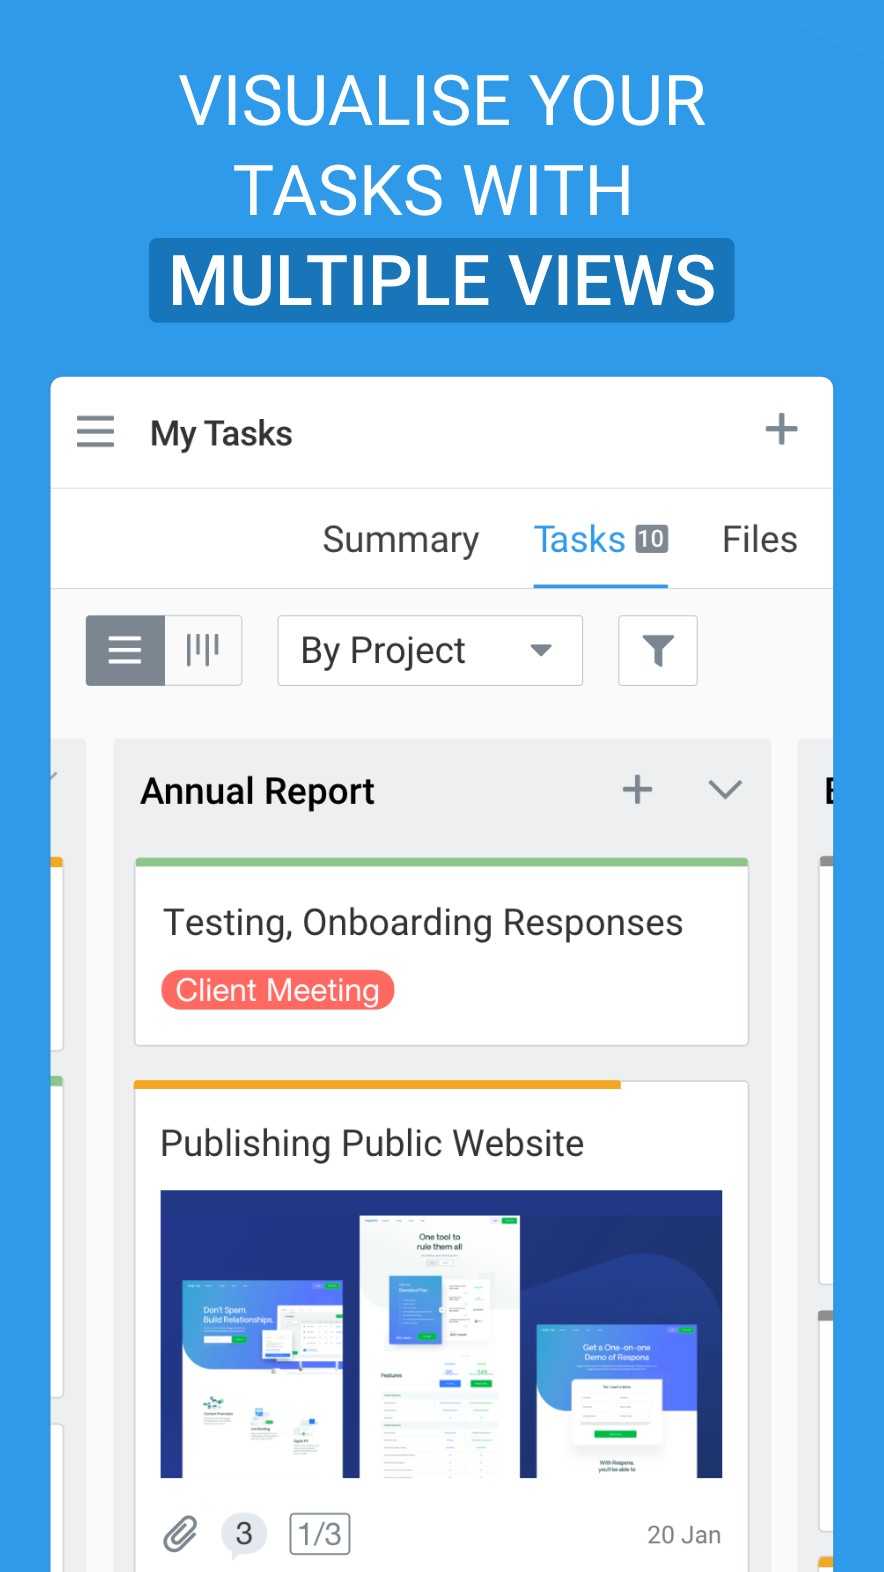Collapse the Annual Report section chevron
884x1572 pixels.
click(x=724, y=790)
